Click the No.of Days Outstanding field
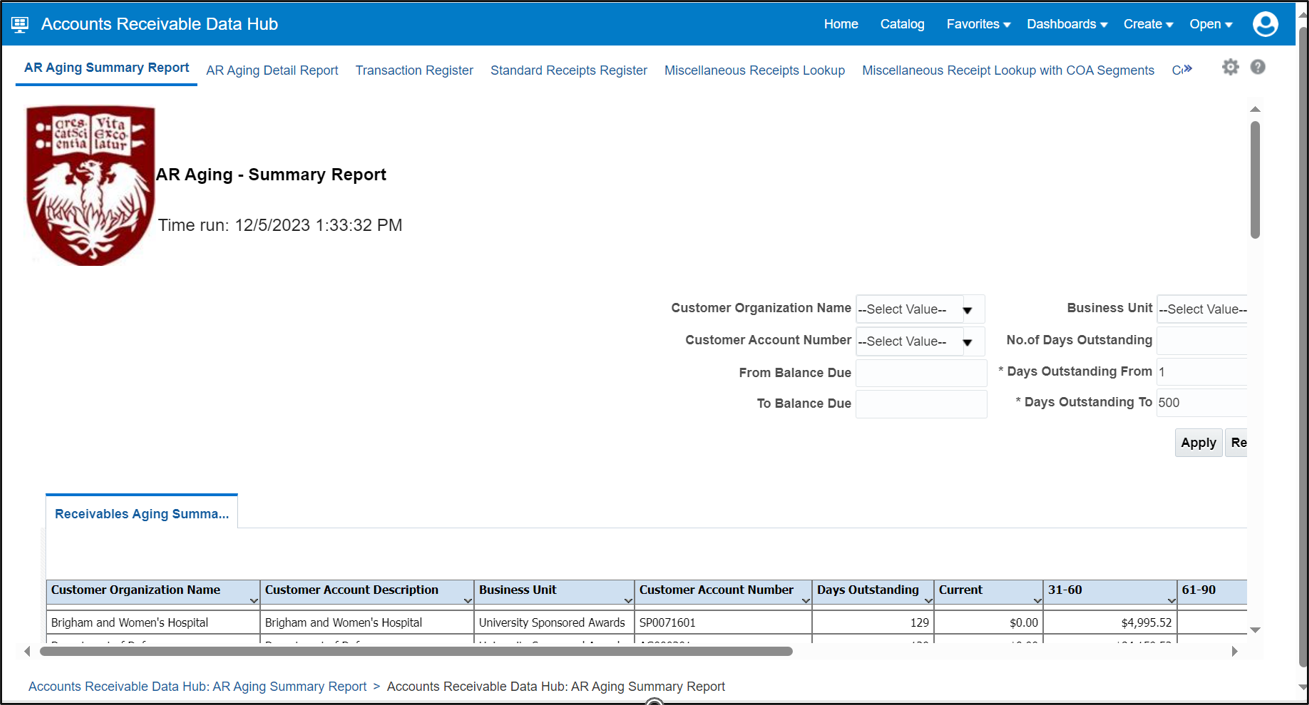The height and width of the screenshot is (705, 1309). 1202,341
